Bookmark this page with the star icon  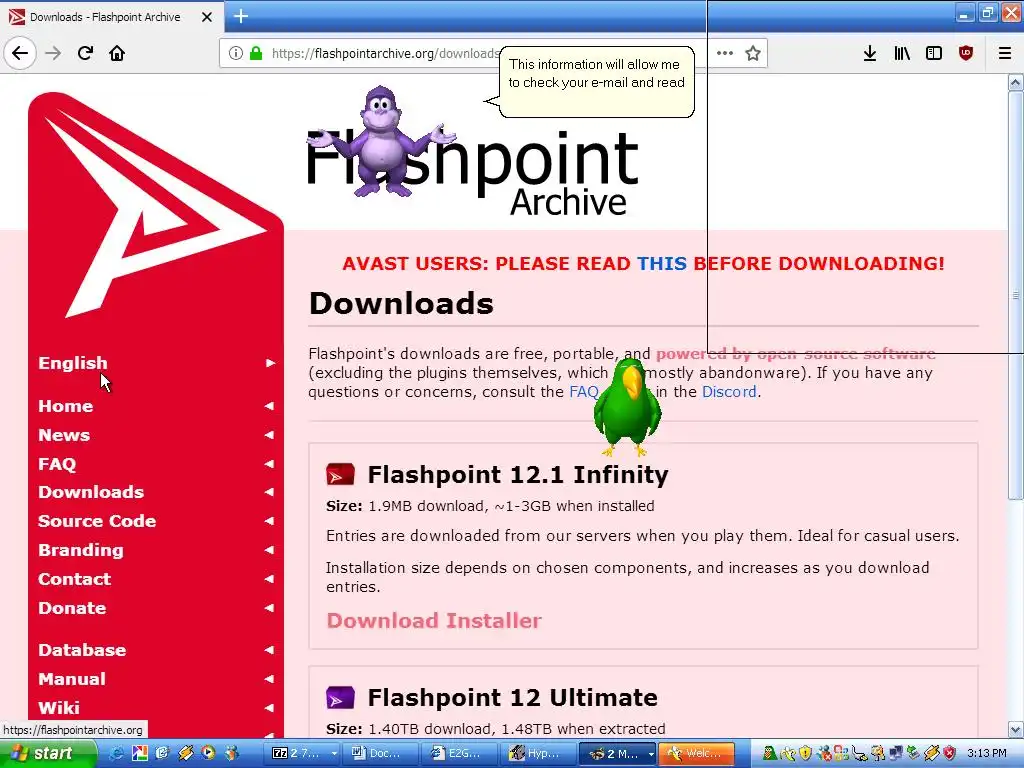pos(753,53)
